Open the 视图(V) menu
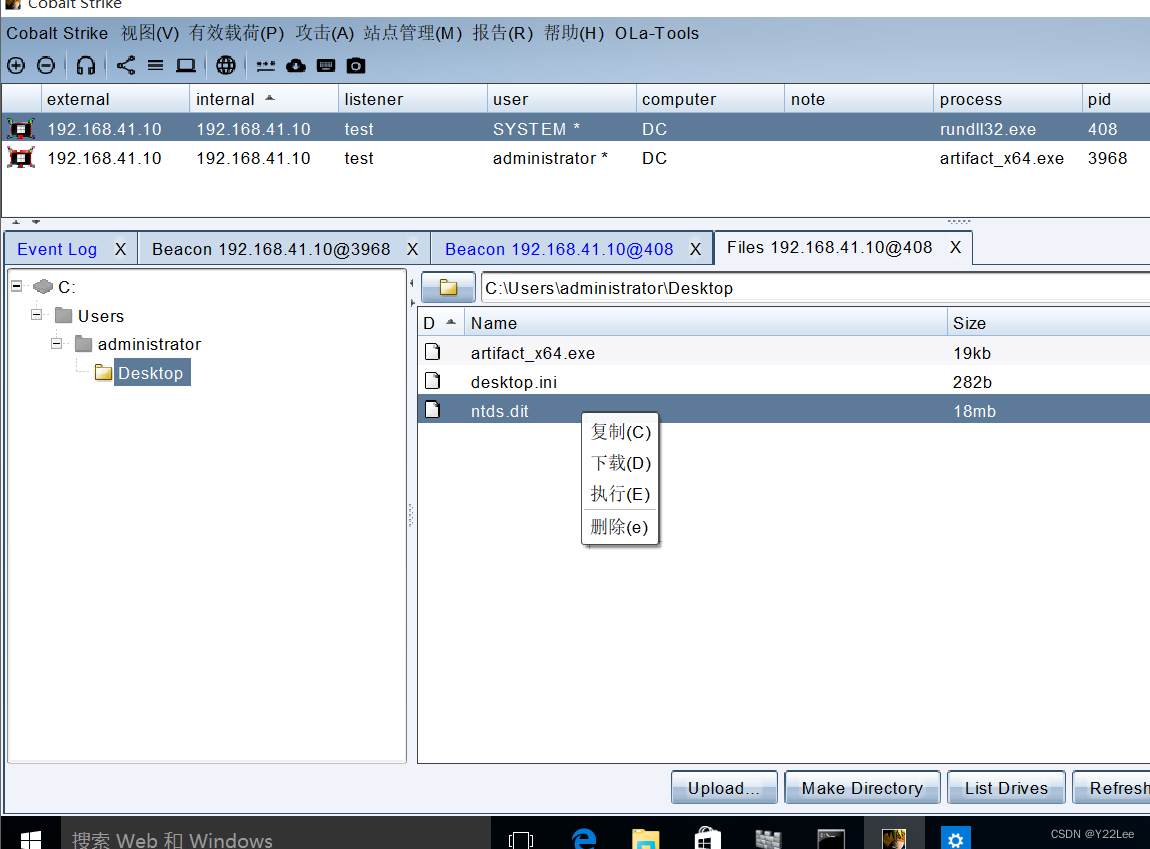Image resolution: width=1150 pixels, height=849 pixels. coord(150,33)
